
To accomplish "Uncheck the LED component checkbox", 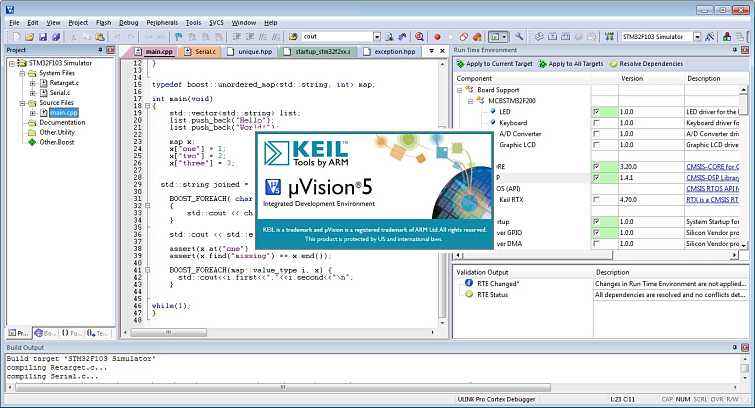I will [x=597, y=112].
